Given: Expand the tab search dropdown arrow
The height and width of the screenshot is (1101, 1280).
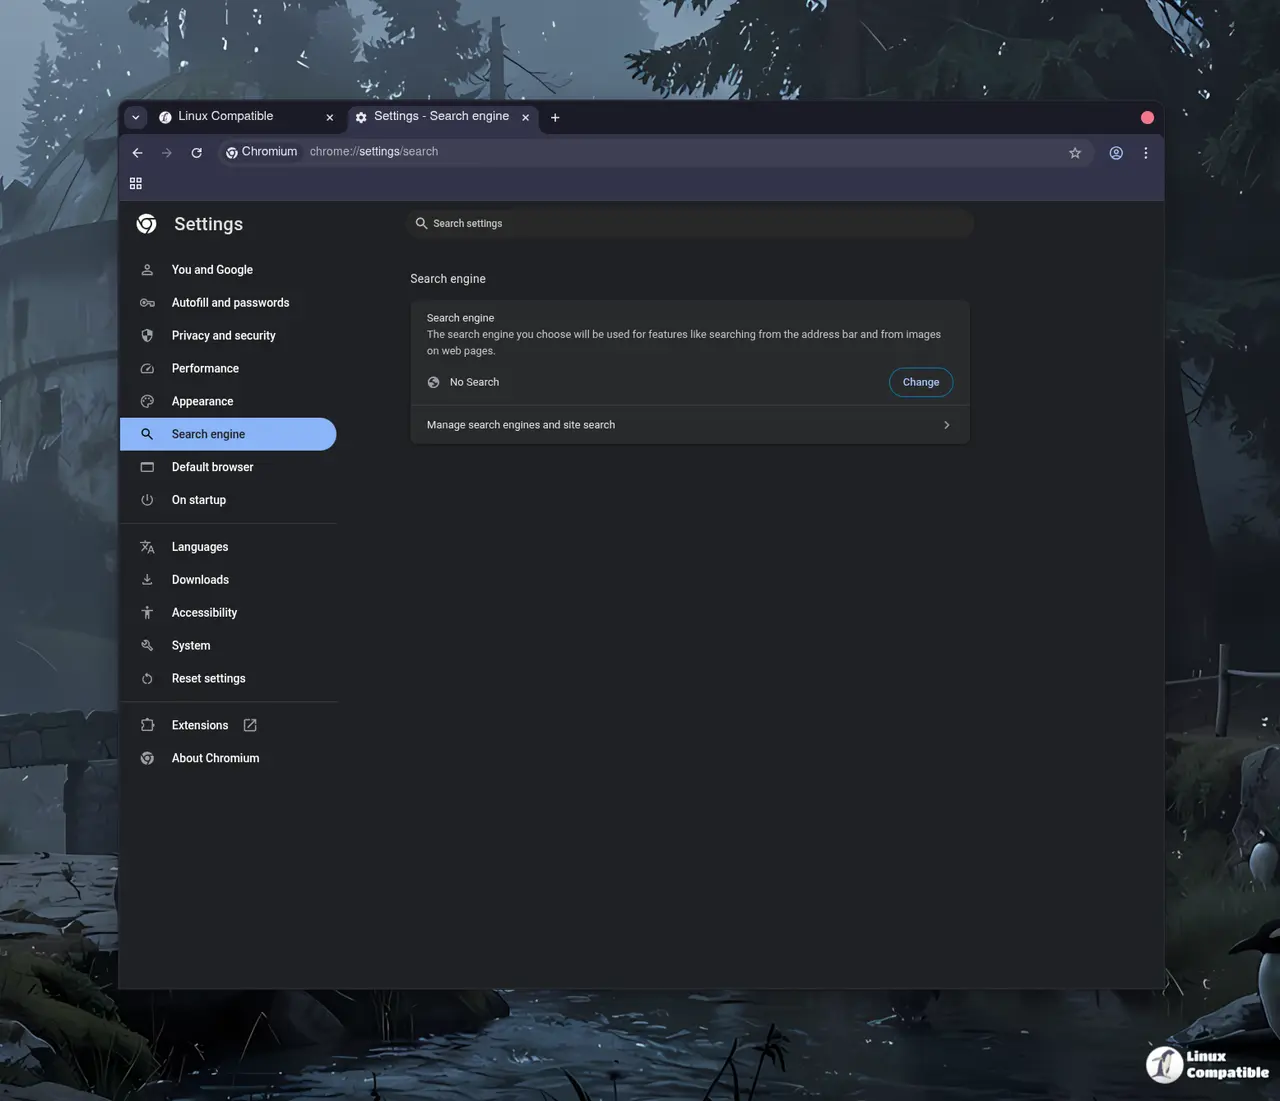Looking at the screenshot, I should (x=136, y=117).
